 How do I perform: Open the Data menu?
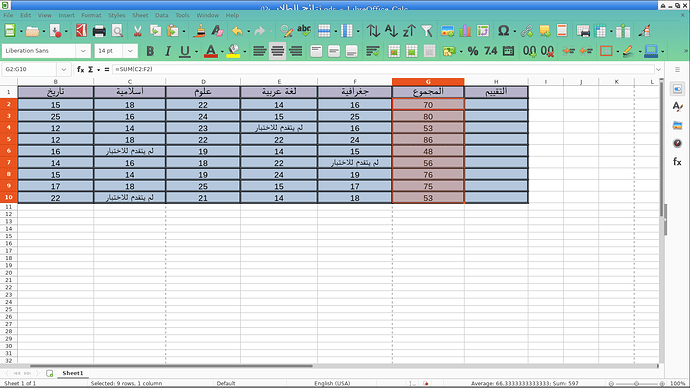tap(161, 15)
